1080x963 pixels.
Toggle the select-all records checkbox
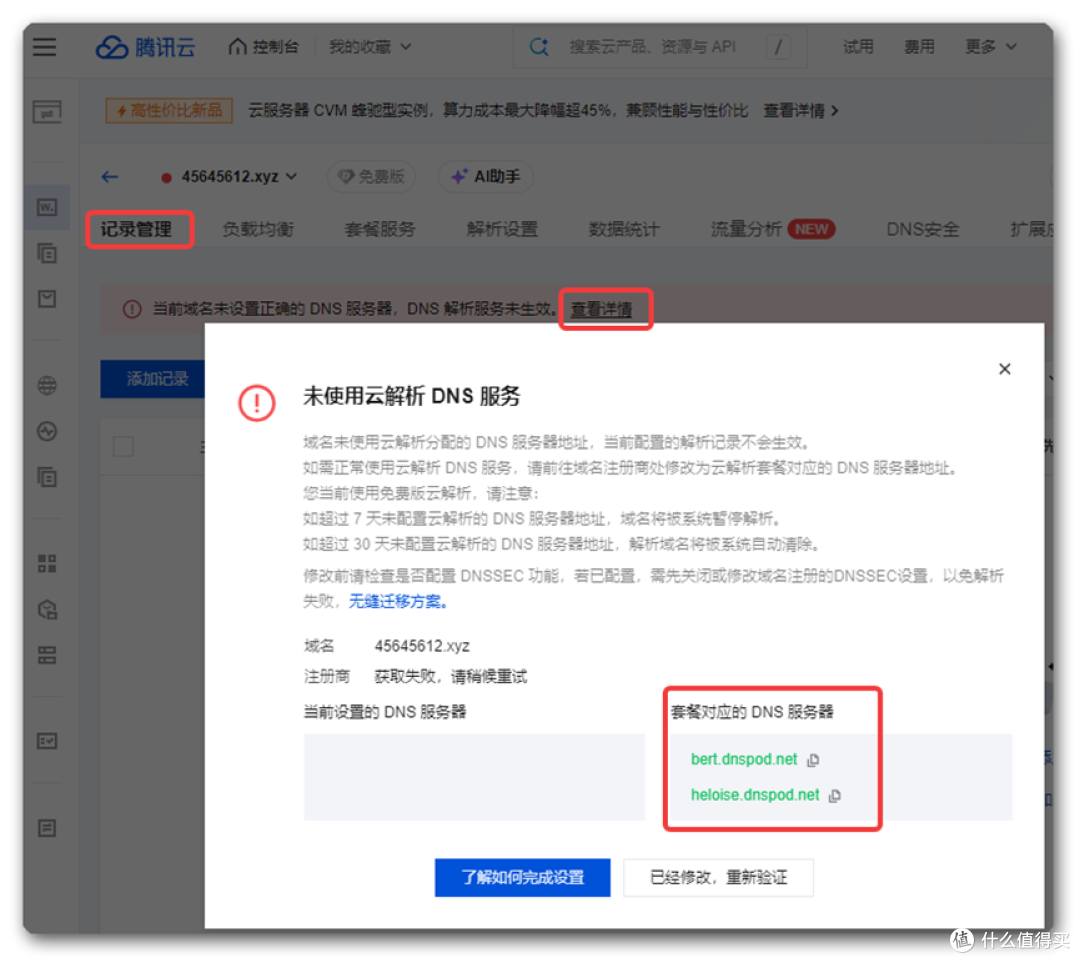pos(123,447)
